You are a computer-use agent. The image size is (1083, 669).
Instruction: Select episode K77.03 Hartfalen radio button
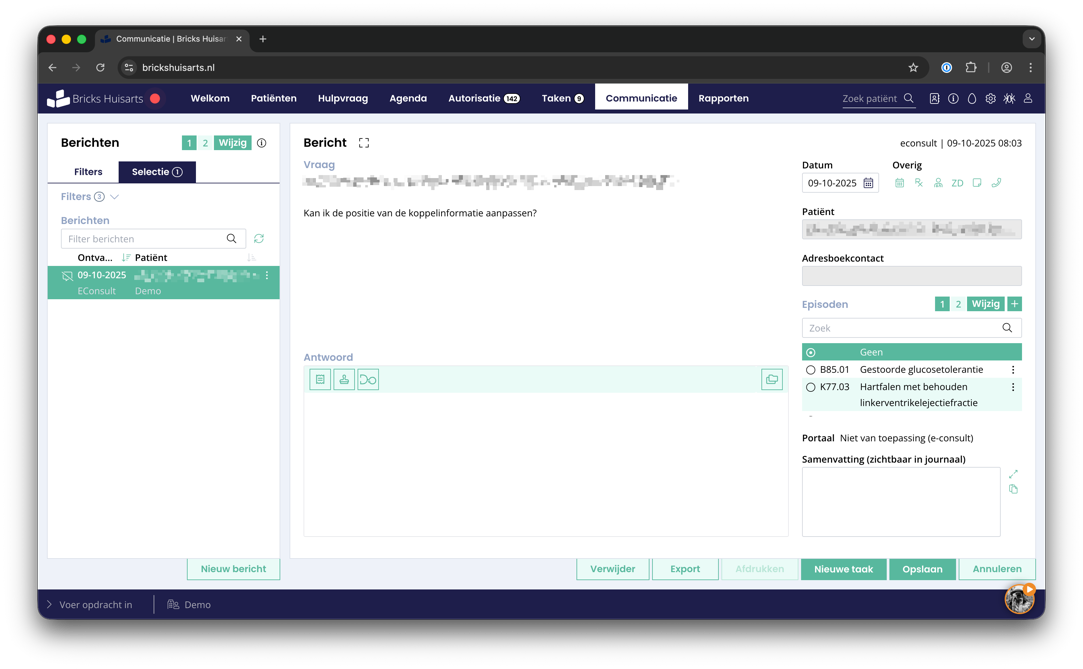(811, 387)
